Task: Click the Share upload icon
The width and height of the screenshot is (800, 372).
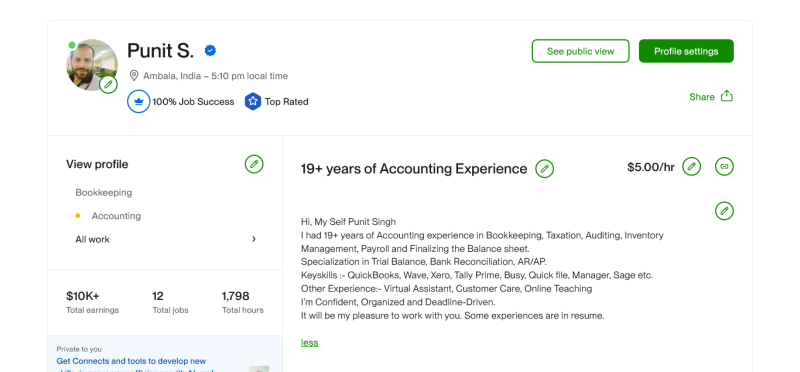Action: point(727,96)
